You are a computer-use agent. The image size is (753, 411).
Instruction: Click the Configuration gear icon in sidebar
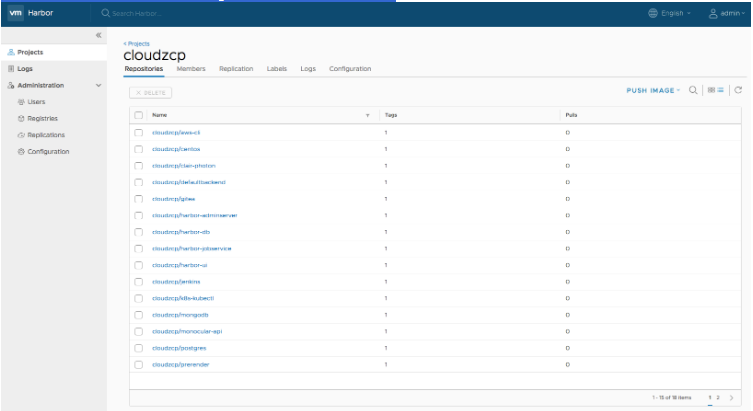coord(21,152)
